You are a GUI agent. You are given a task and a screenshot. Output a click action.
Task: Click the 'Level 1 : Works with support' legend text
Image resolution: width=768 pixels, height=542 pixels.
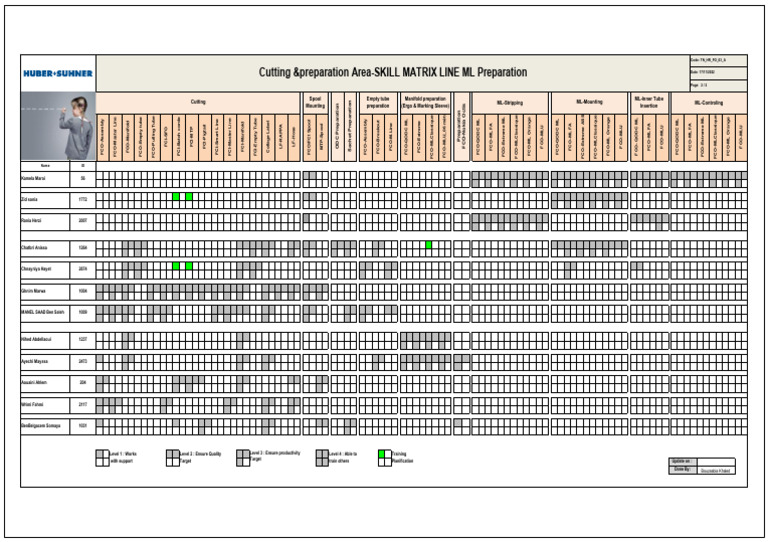coord(123,457)
